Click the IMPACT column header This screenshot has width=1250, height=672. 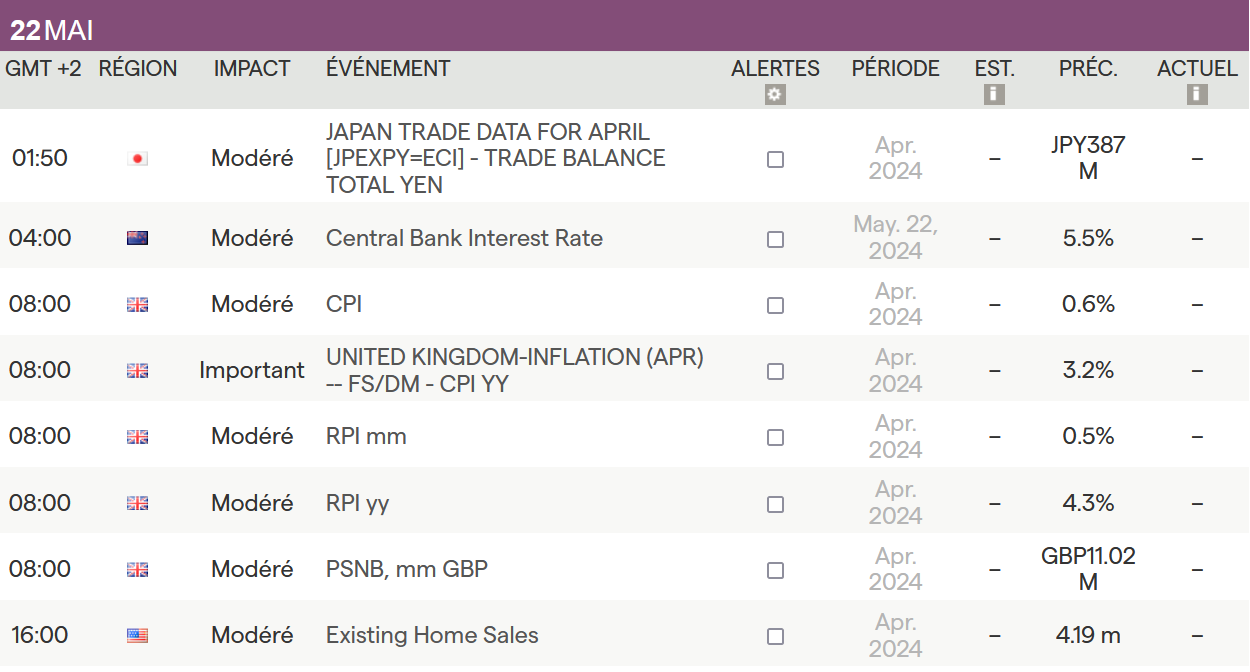[252, 69]
